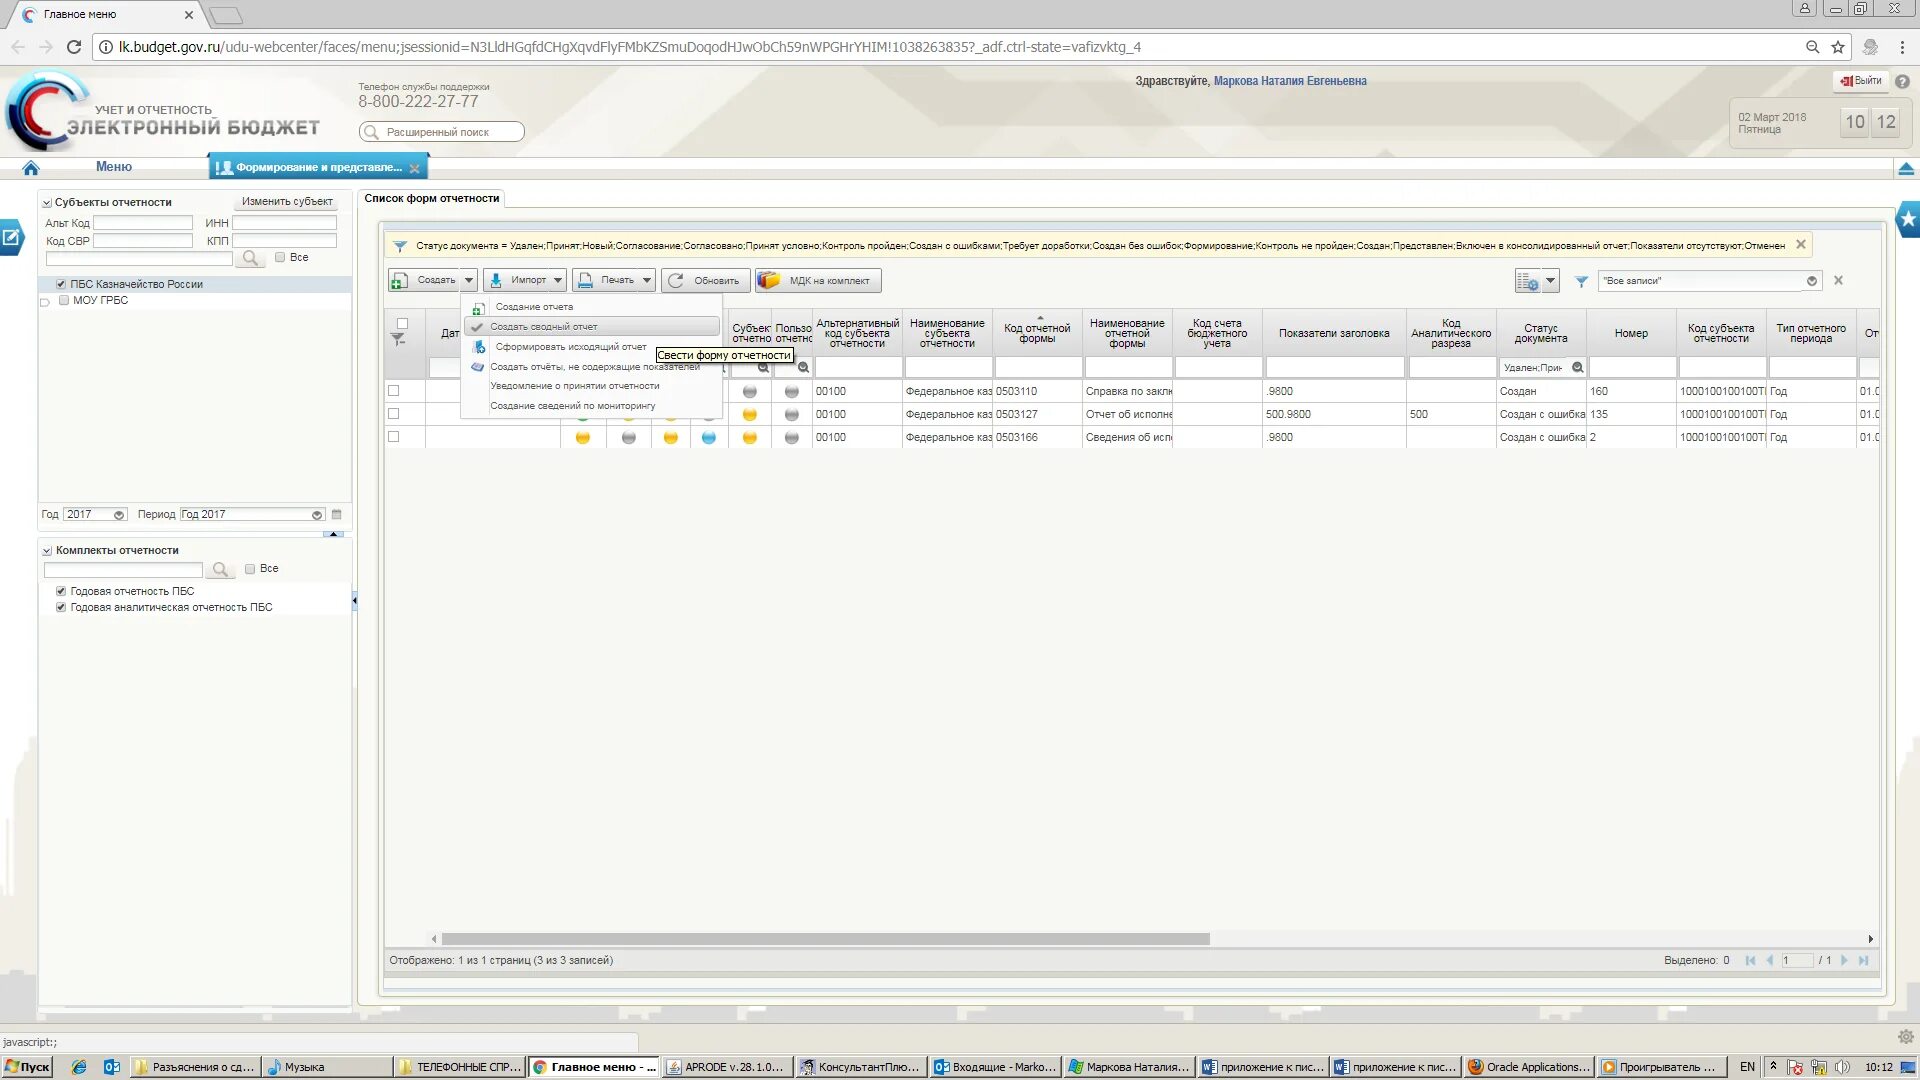The height and width of the screenshot is (1080, 1920).
Task: Check the checkbox of the 0503127 row
Action: click(x=393, y=414)
